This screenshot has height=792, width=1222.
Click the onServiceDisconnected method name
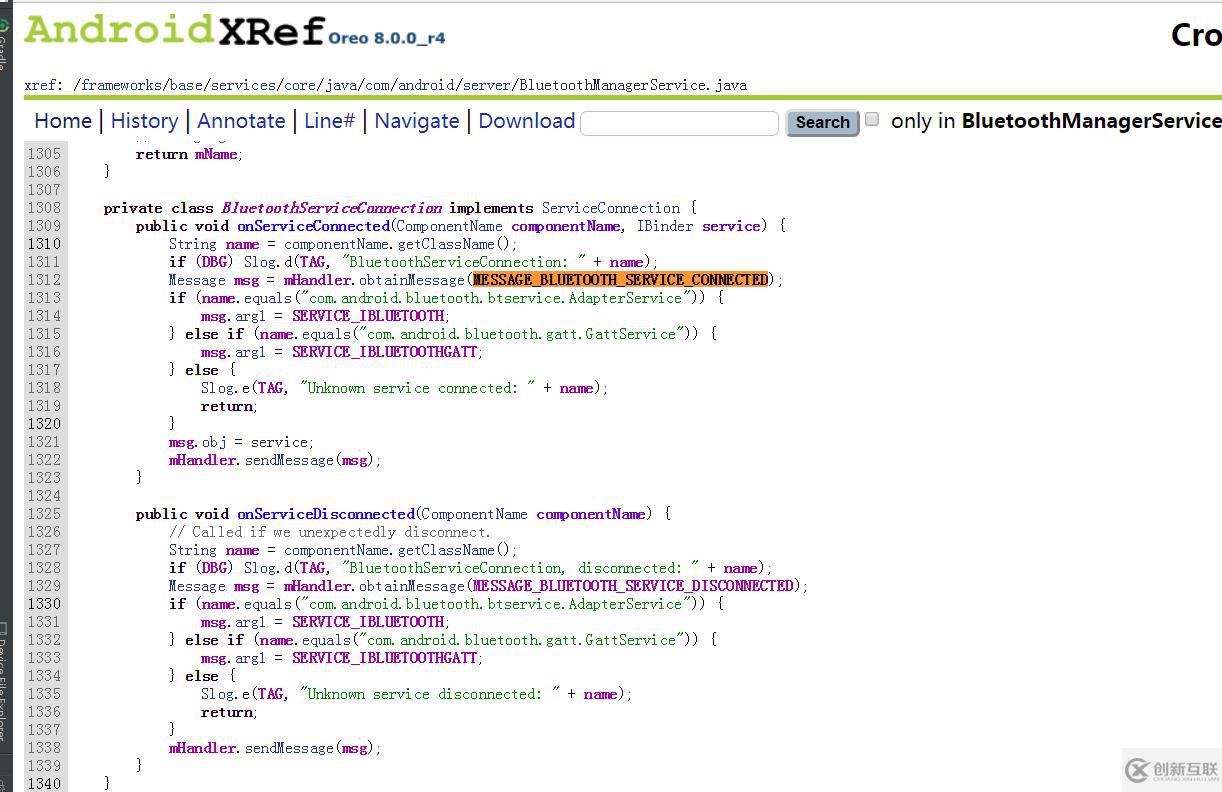pos(326,514)
